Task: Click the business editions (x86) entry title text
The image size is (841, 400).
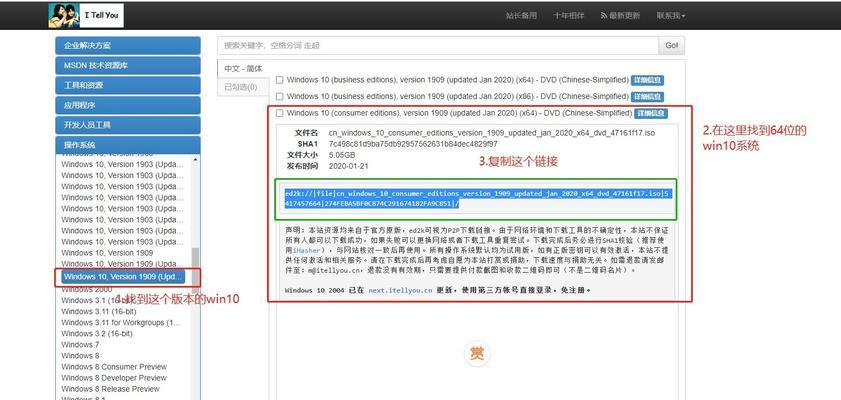Action: click(458, 97)
